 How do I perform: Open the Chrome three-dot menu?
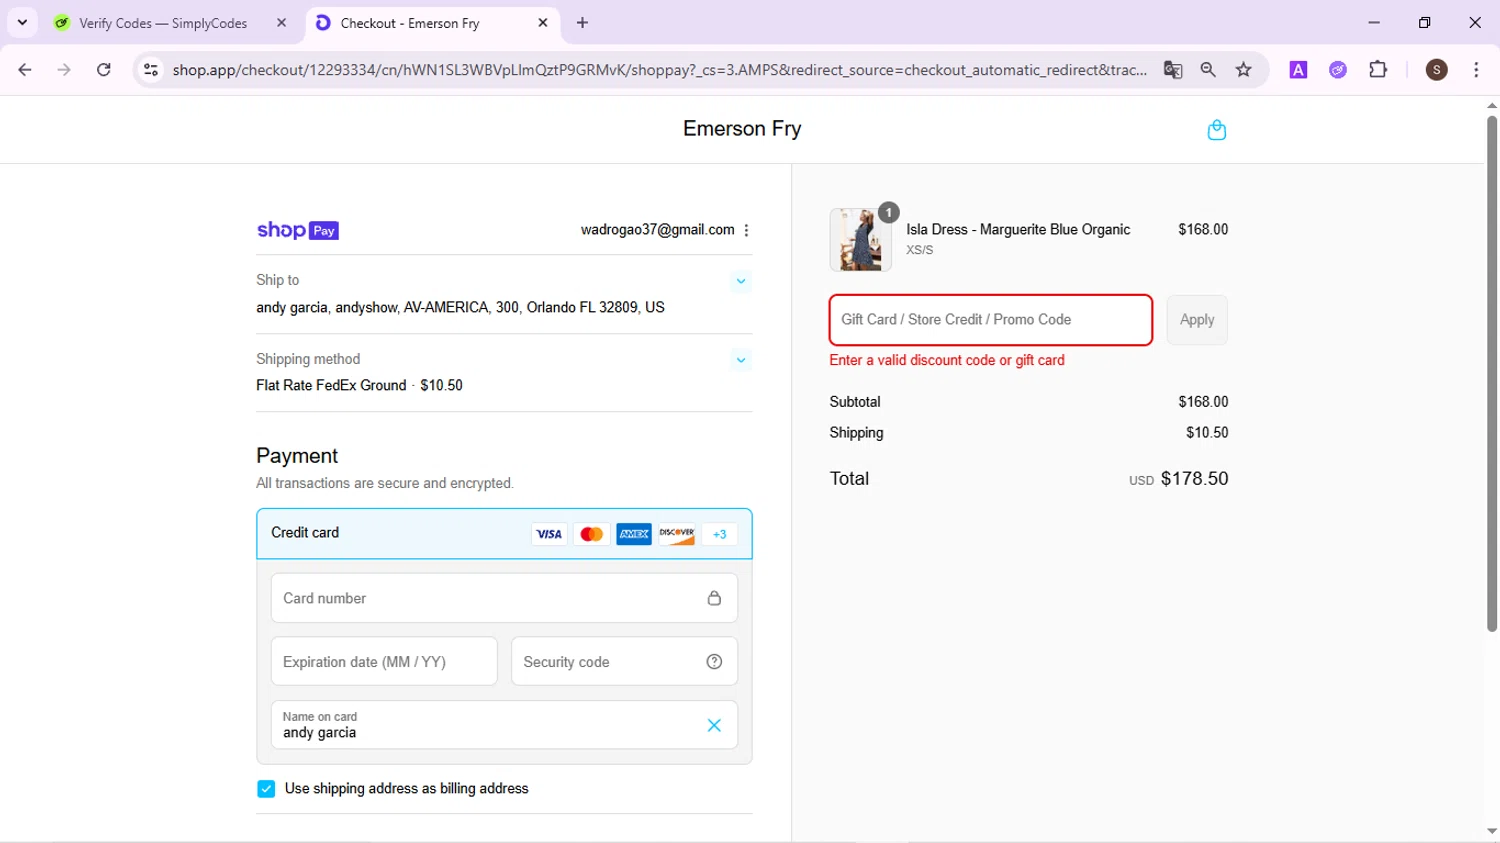click(1476, 70)
